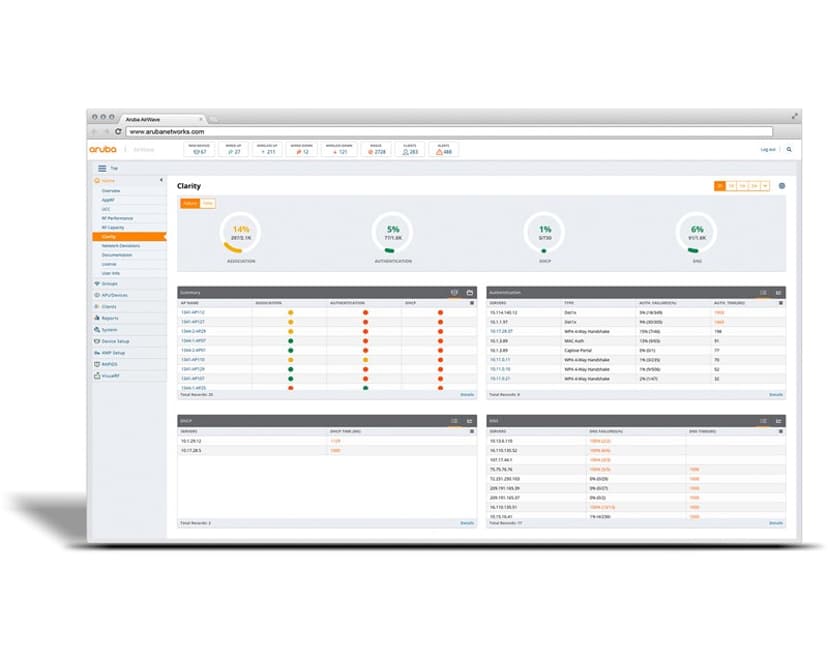Open the Clarity settings gear icon

pos(783,185)
